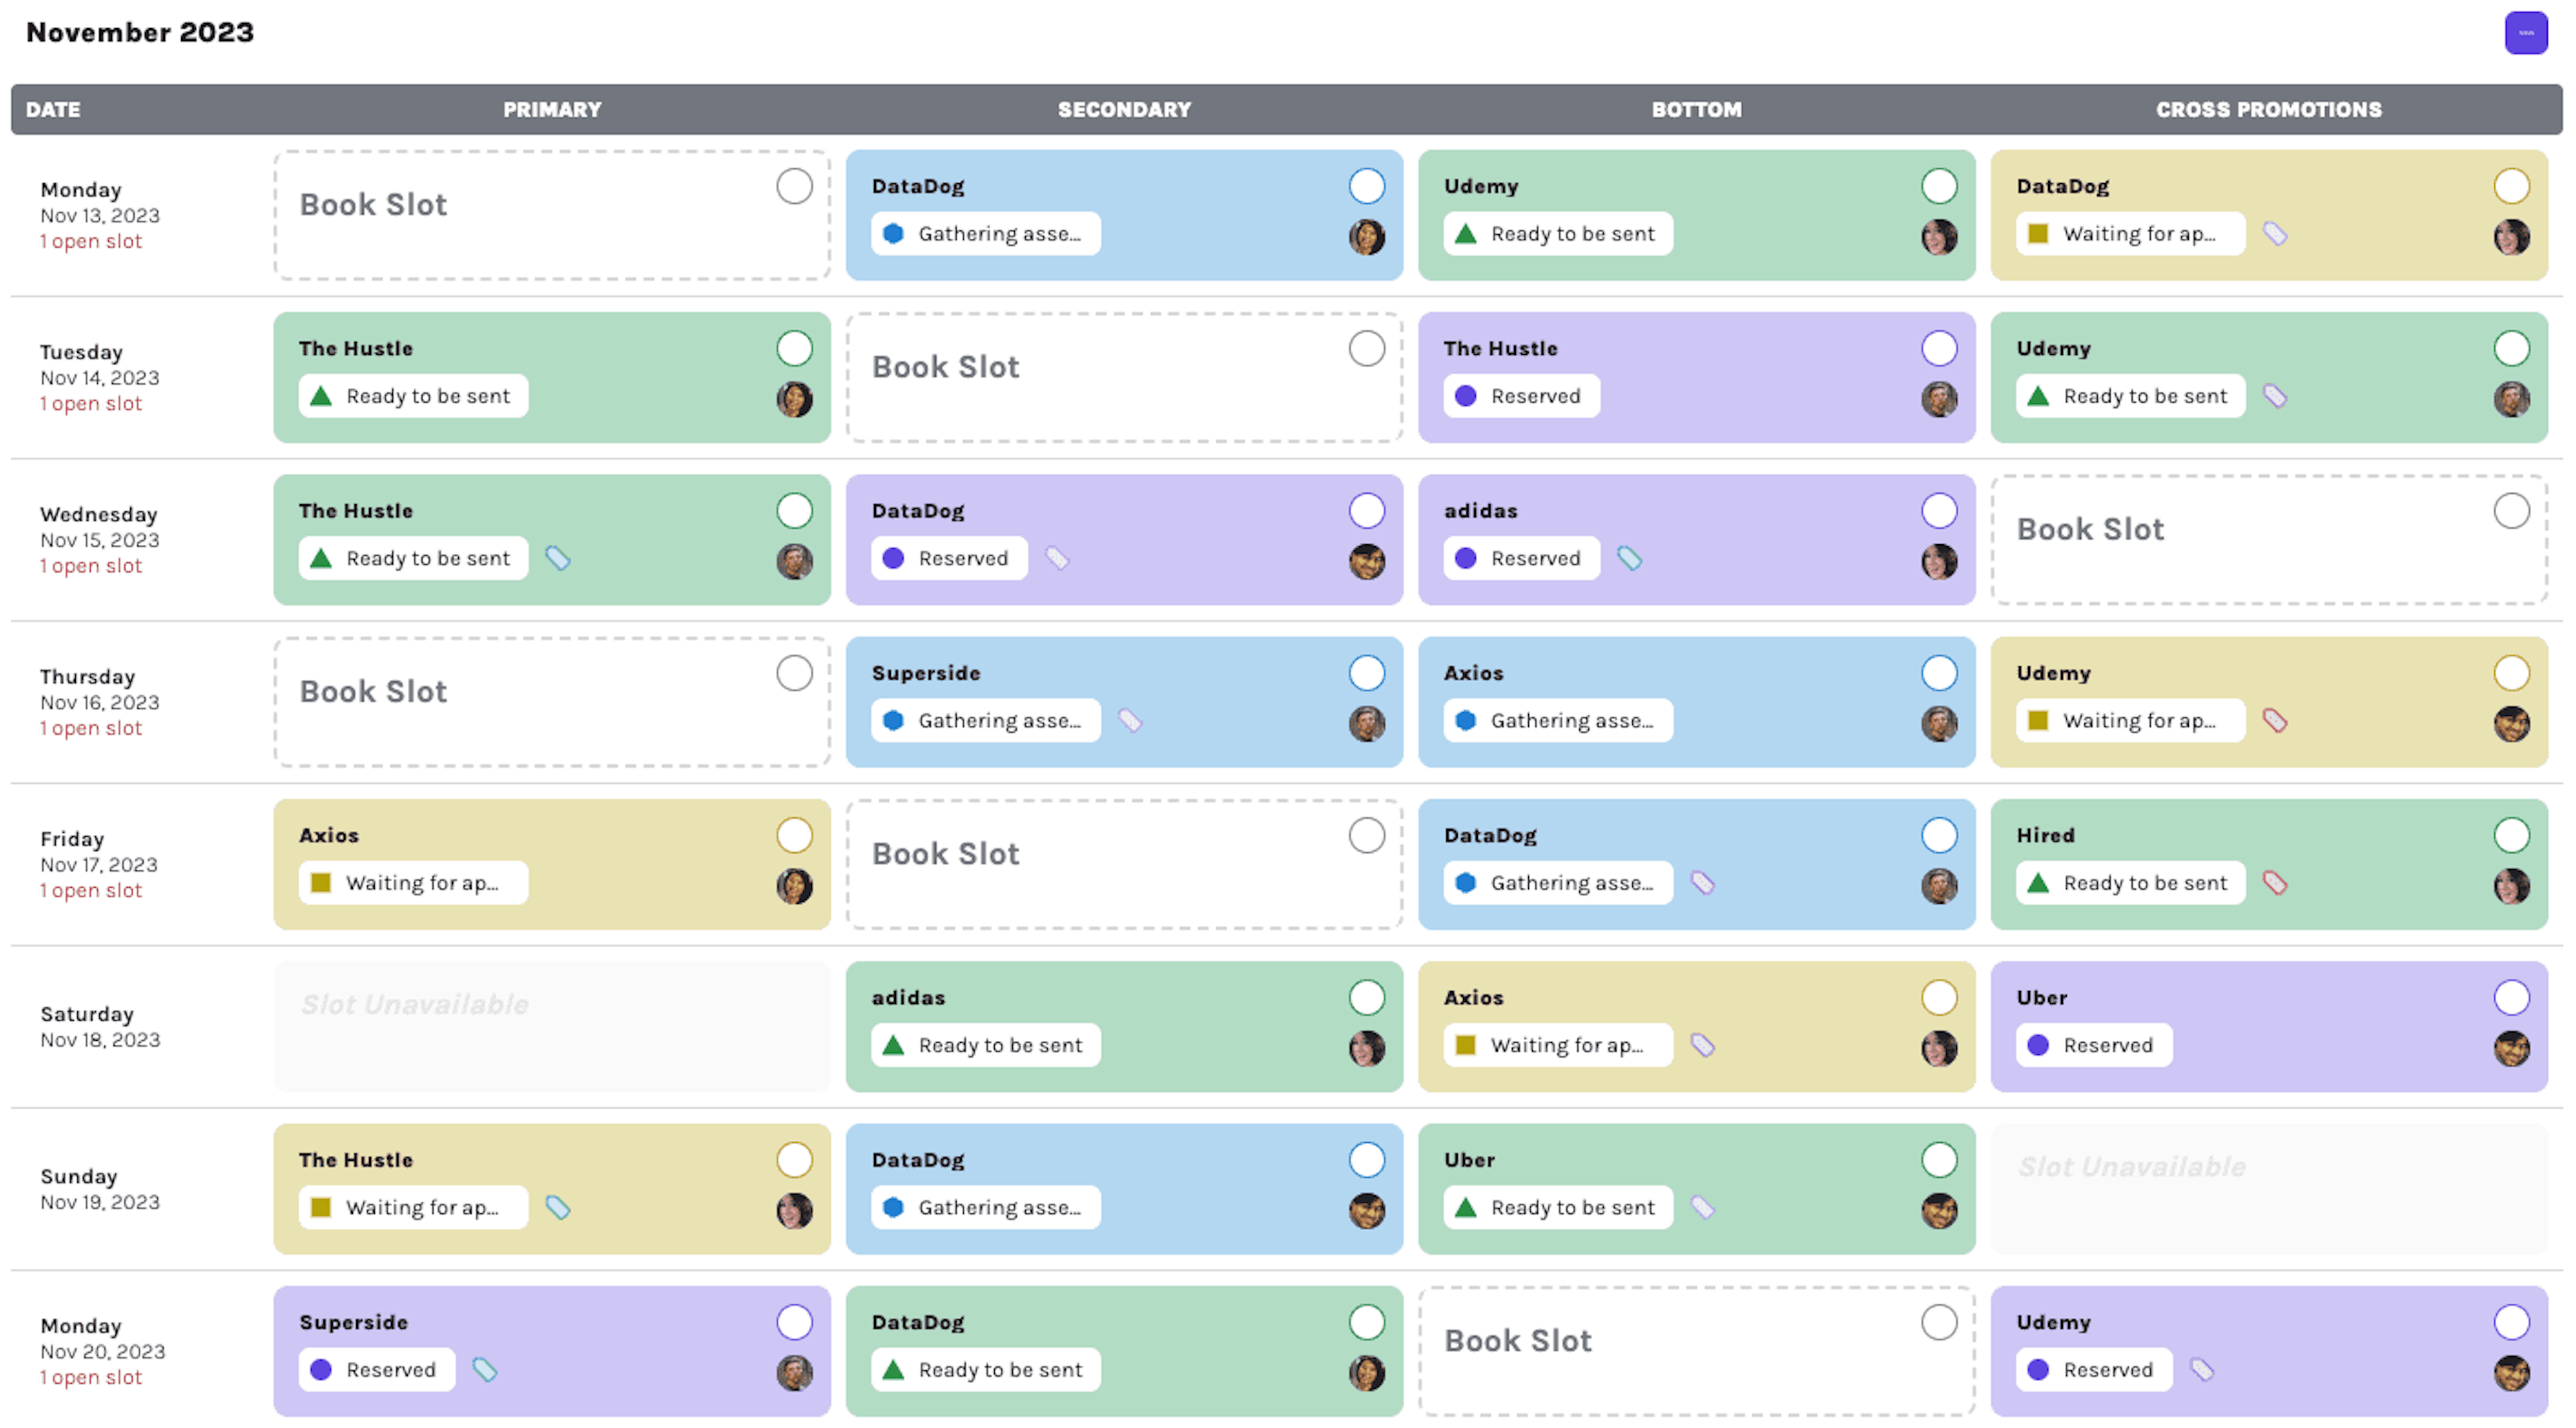
Task: Open Ready to be sent status on Udemy, Nov 13
Action: tap(1557, 234)
